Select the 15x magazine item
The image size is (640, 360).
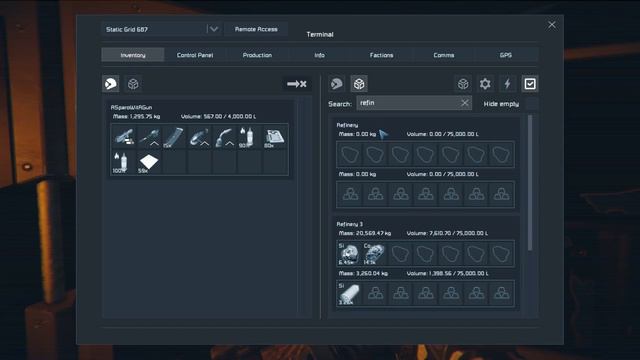[x=174, y=137]
